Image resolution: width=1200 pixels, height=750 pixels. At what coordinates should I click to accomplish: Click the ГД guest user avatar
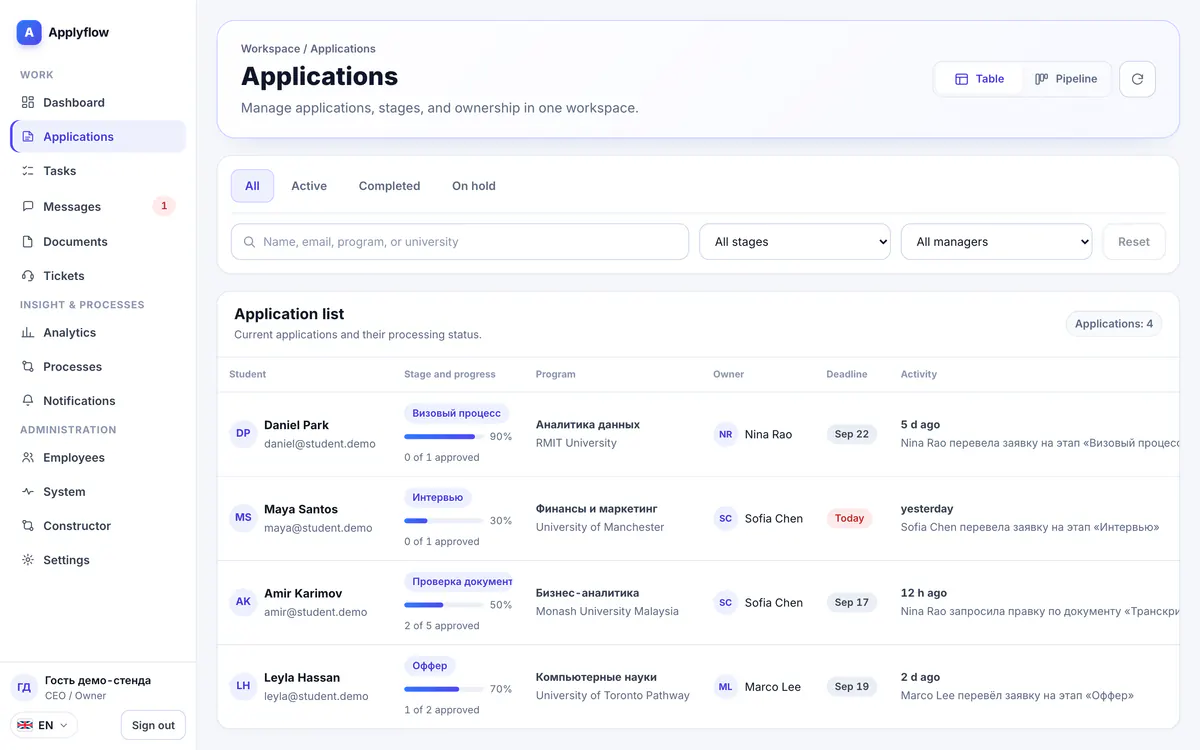(24, 687)
